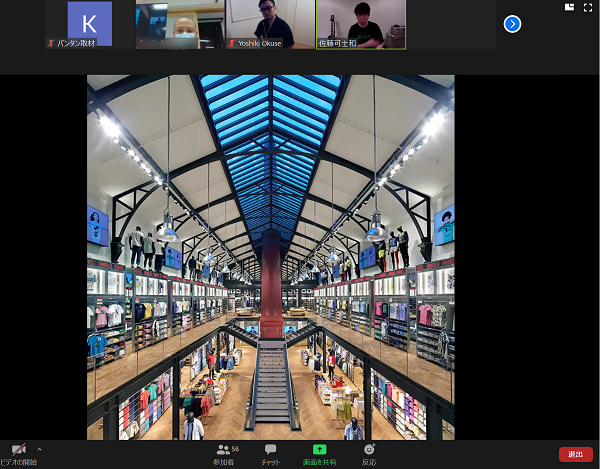Start video with the camera icon
The image size is (600, 469).
coord(18,450)
